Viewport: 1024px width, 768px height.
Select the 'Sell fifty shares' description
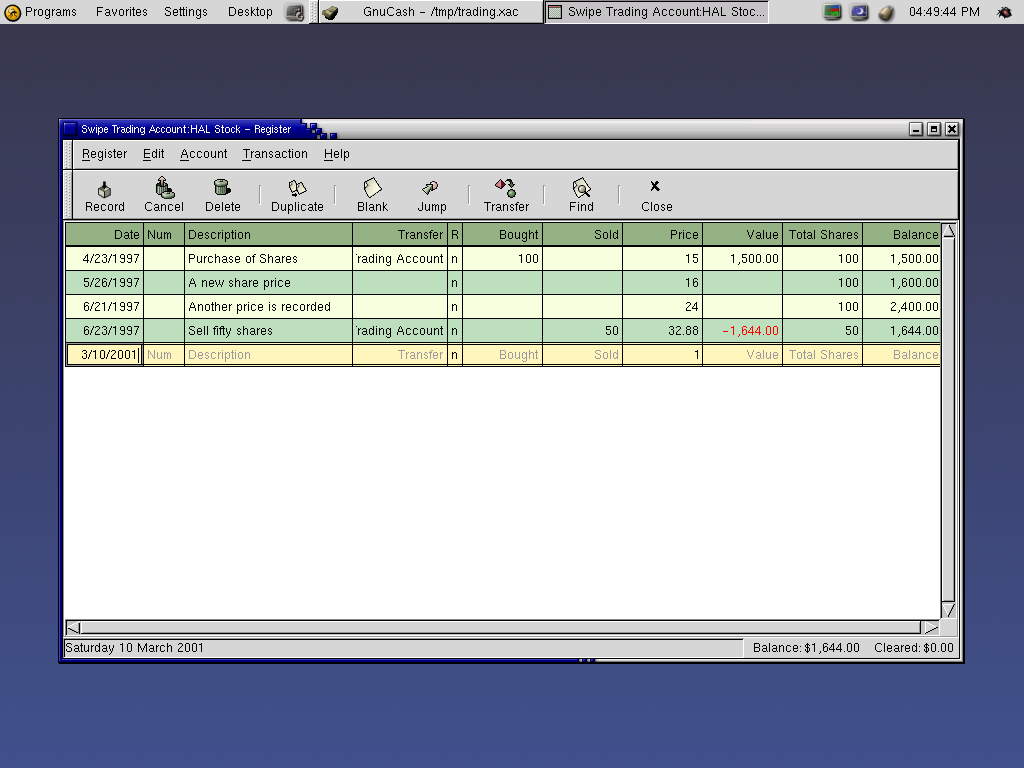click(x=268, y=331)
